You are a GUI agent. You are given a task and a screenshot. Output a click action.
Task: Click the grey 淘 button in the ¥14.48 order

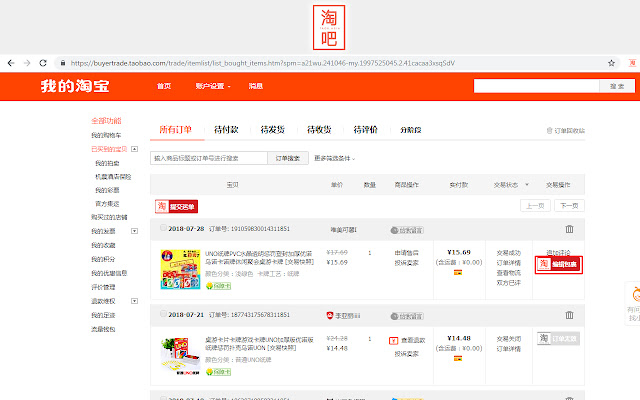pyautogui.click(x=558, y=339)
